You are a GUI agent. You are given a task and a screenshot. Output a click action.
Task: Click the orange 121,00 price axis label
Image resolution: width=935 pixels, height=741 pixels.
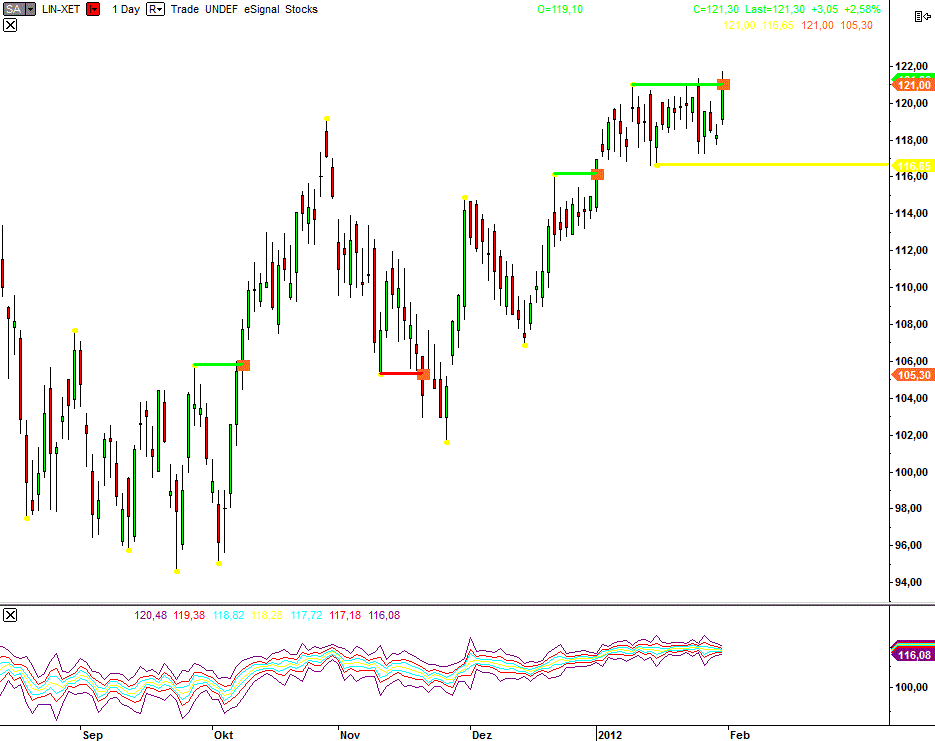914,87
